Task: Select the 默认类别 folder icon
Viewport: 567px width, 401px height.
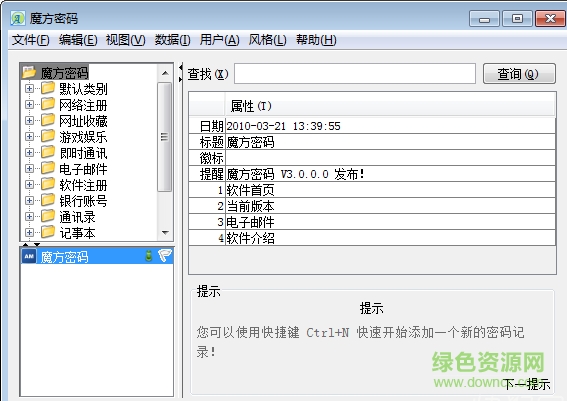Action: (x=48, y=88)
